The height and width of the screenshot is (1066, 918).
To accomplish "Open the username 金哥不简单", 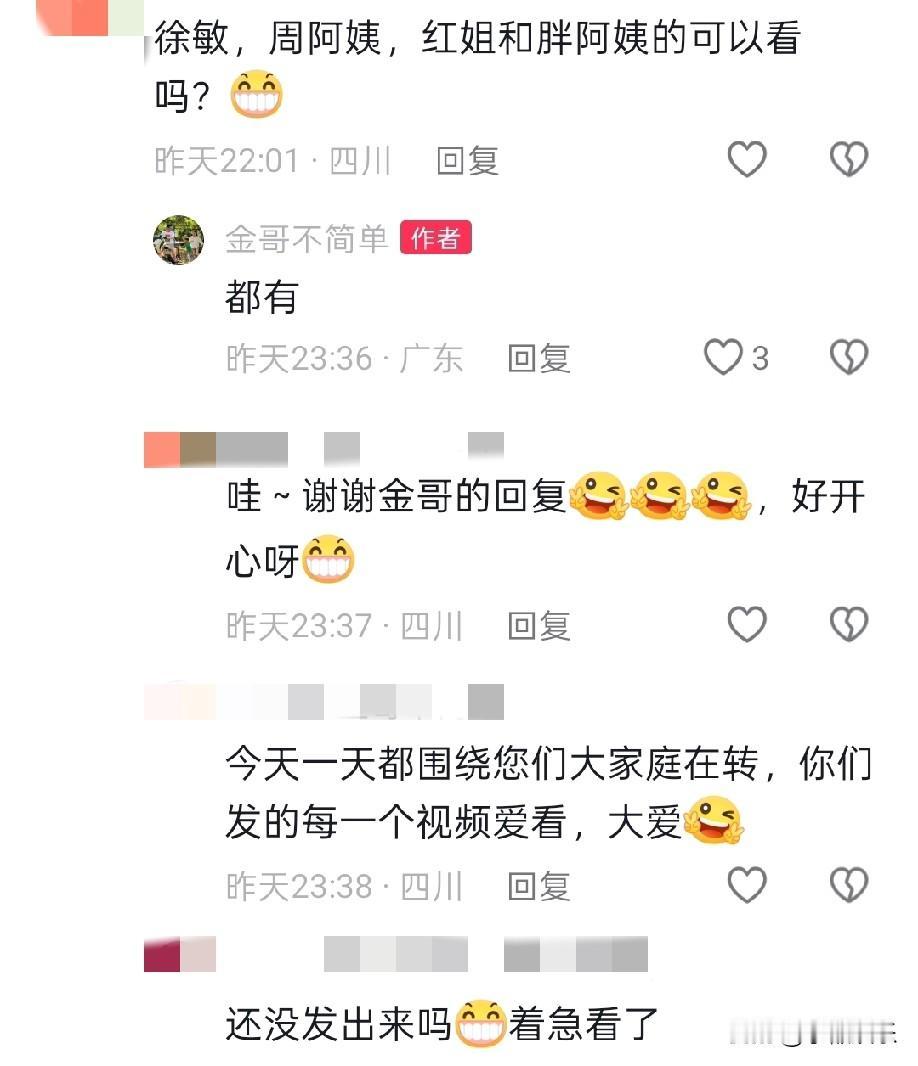I will pyautogui.click(x=307, y=239).
